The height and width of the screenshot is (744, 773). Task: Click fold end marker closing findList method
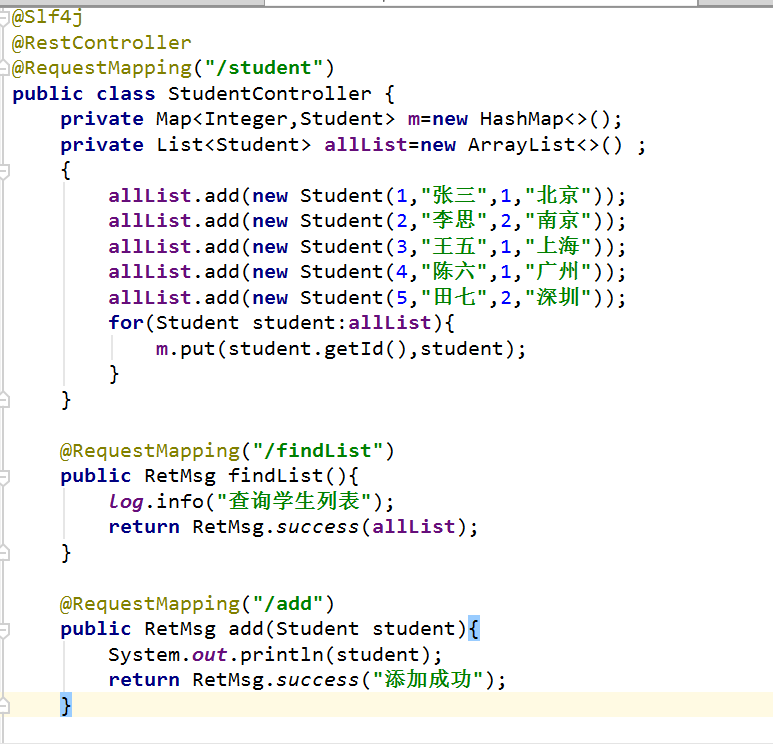click(4, 553)
